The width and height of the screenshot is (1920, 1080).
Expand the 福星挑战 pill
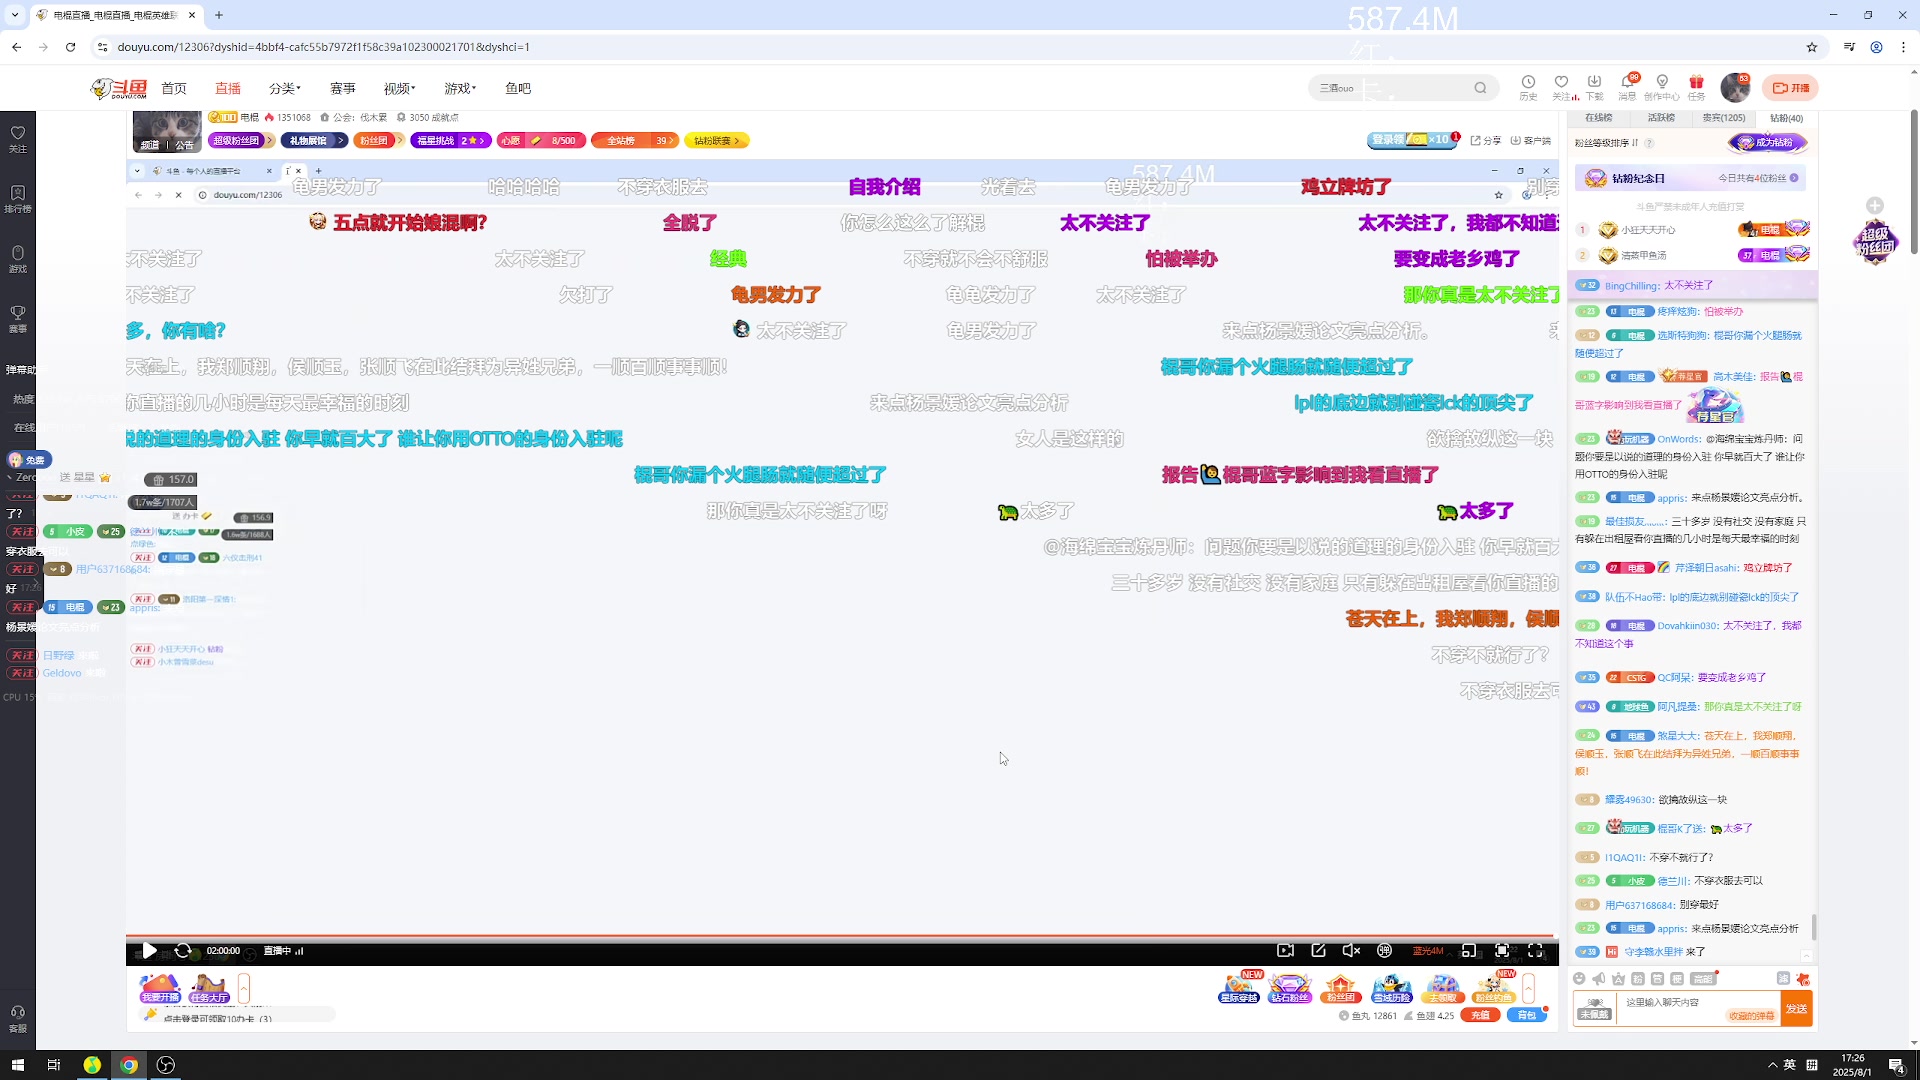[x=451, y=141]
